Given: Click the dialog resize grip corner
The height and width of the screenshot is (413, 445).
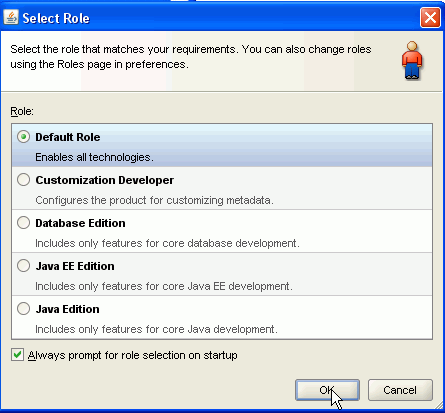Looking at the screenshot, I should click(x=438, y=406).
